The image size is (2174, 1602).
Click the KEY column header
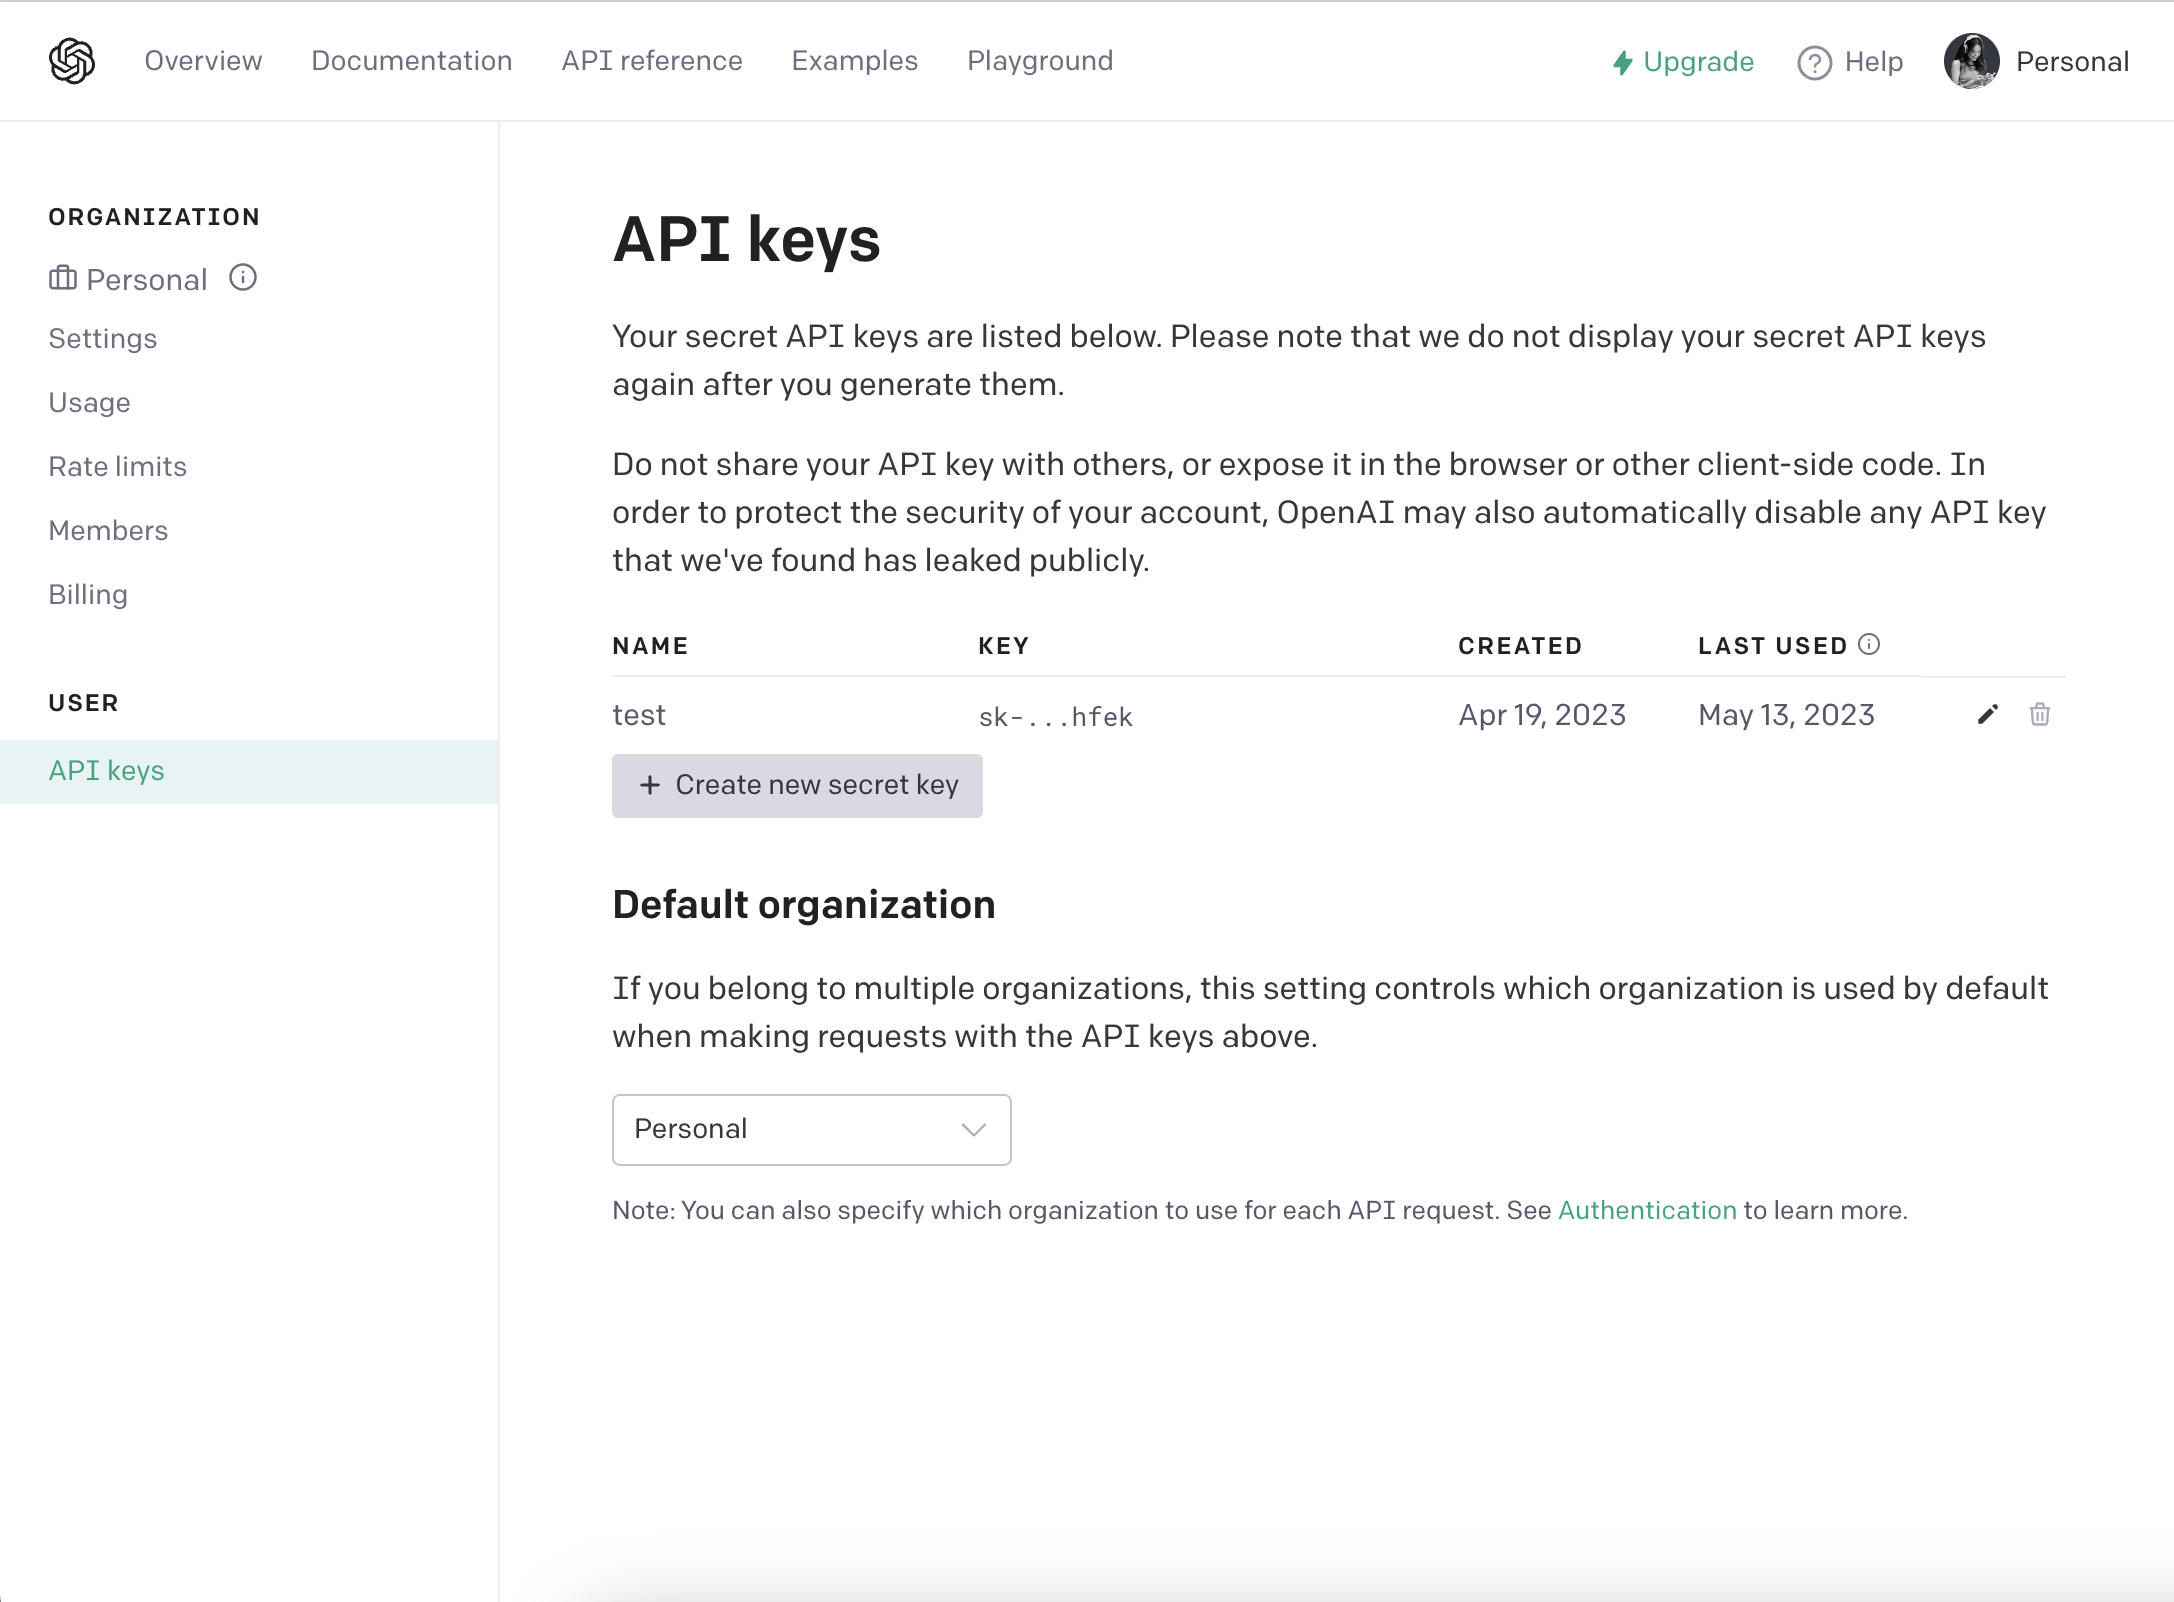pyautogui.click(x=1004, y=646)
